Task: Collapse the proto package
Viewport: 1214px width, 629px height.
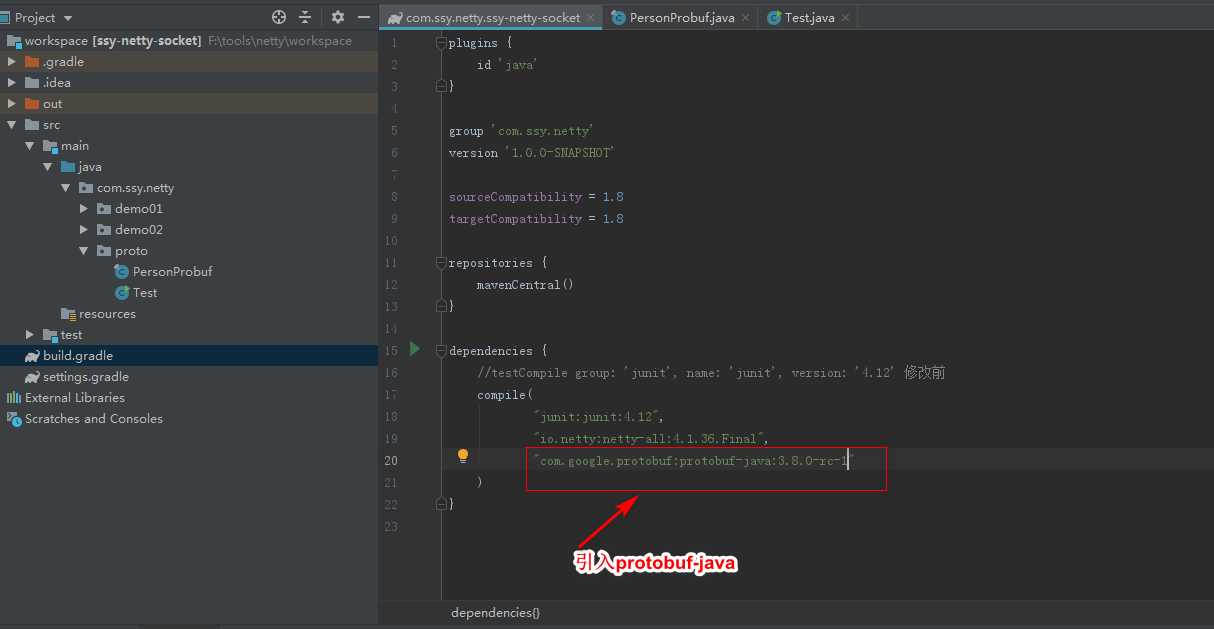Action: tap(84, 251)
